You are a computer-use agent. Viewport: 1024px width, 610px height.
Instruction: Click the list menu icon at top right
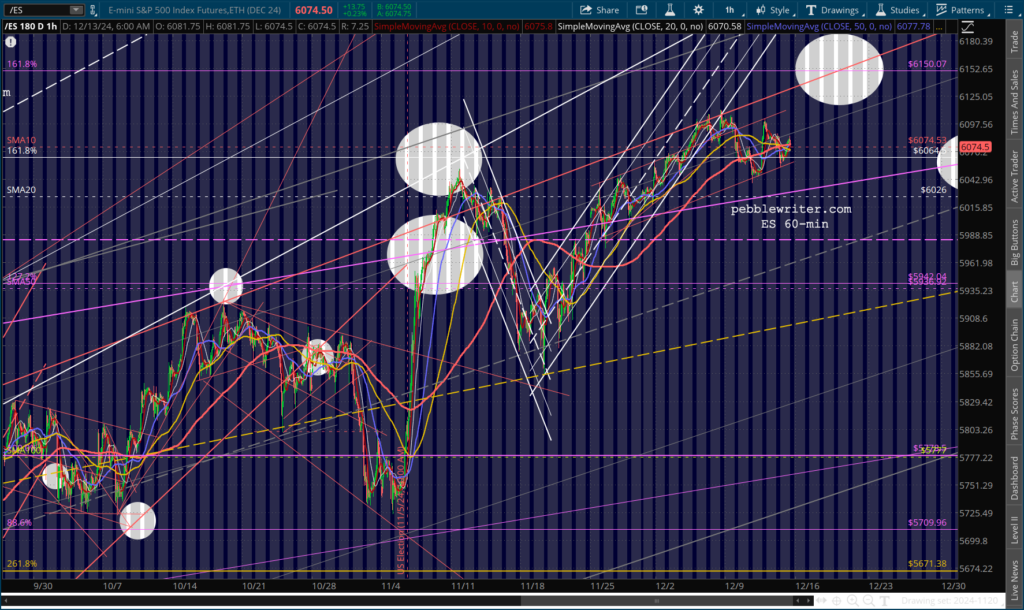point(1008,10)
